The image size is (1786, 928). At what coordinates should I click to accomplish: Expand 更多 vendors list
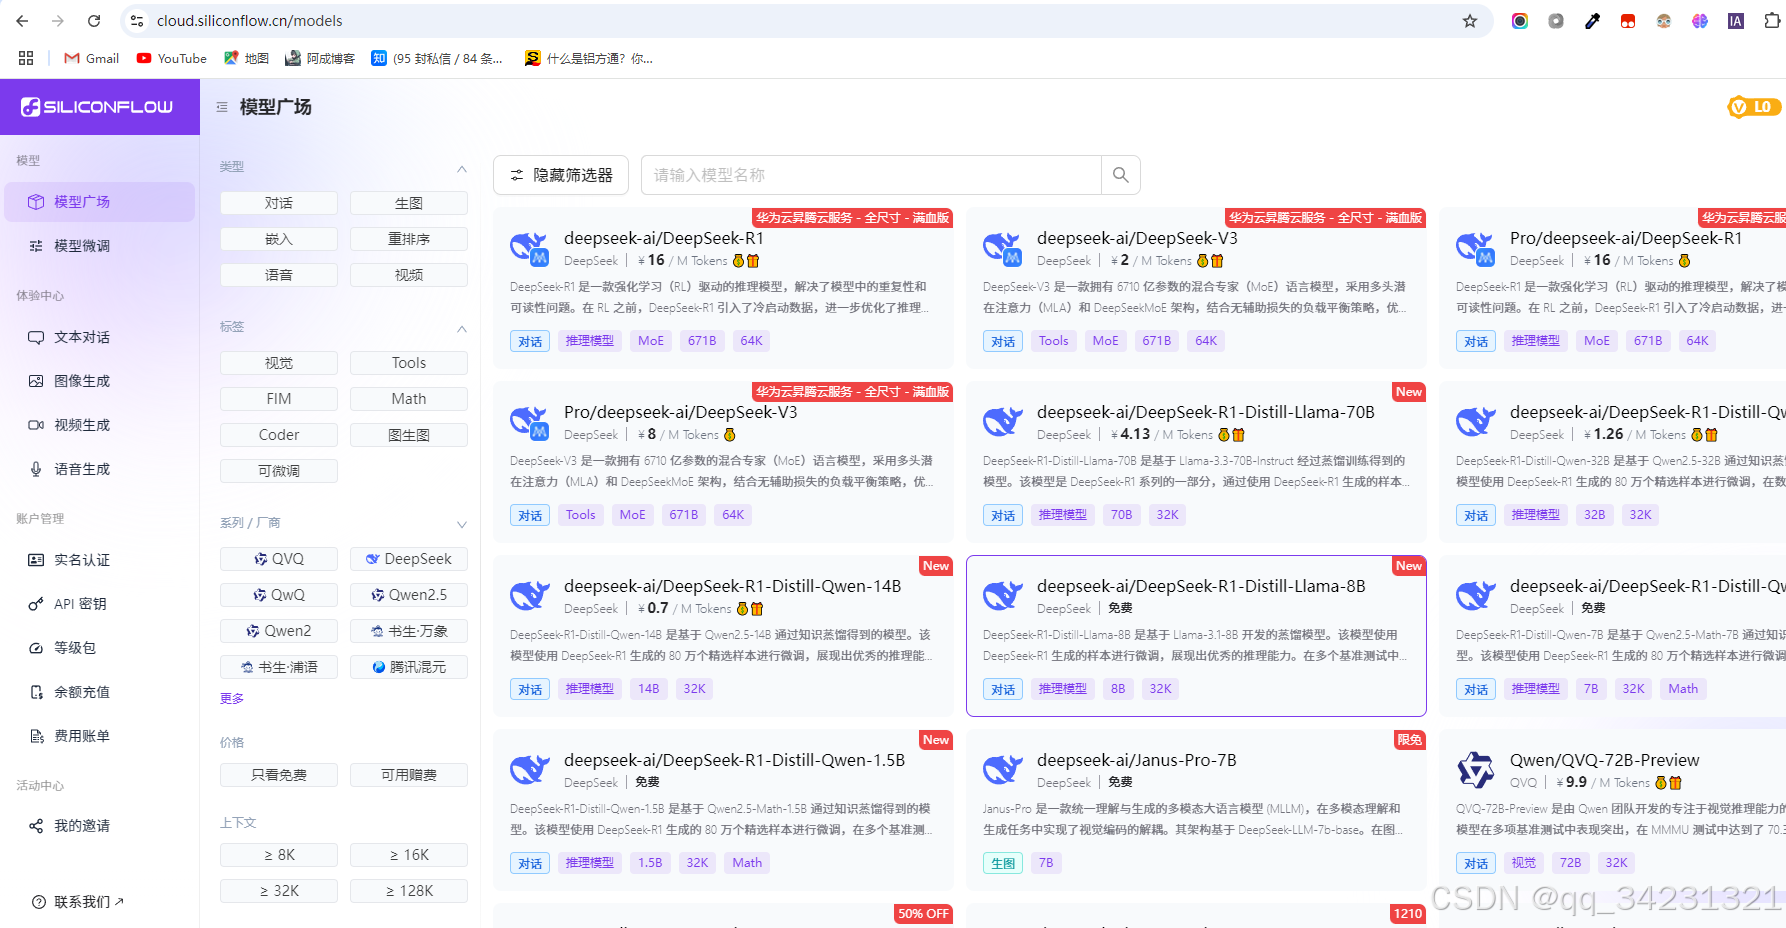(232, 699)
